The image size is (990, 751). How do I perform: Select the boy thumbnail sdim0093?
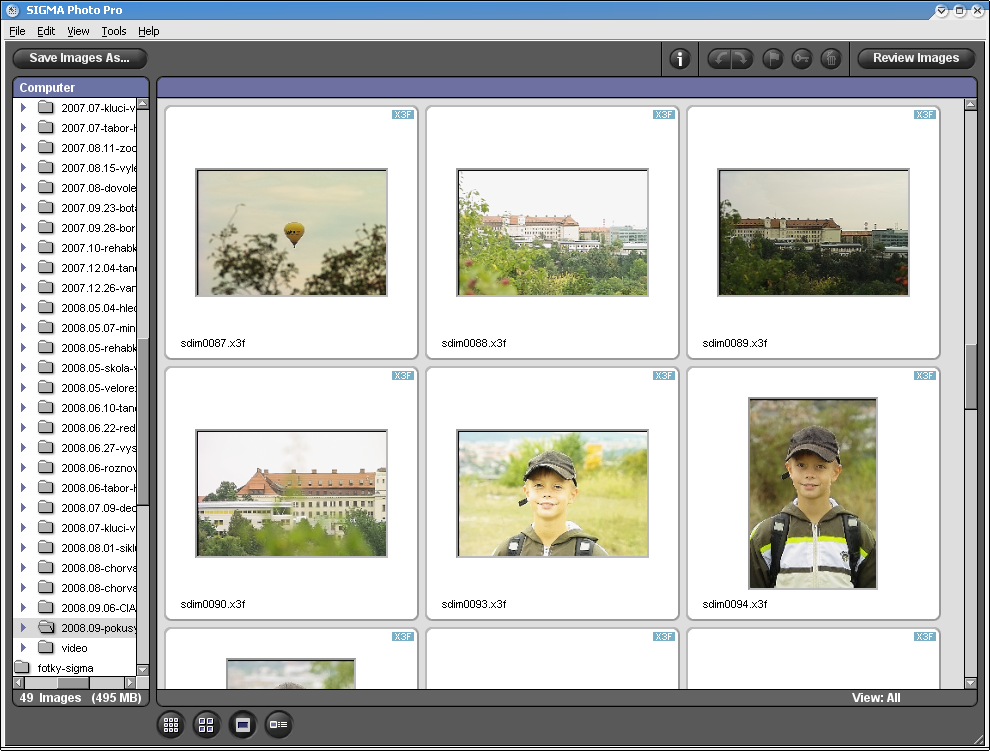(552, 493)
